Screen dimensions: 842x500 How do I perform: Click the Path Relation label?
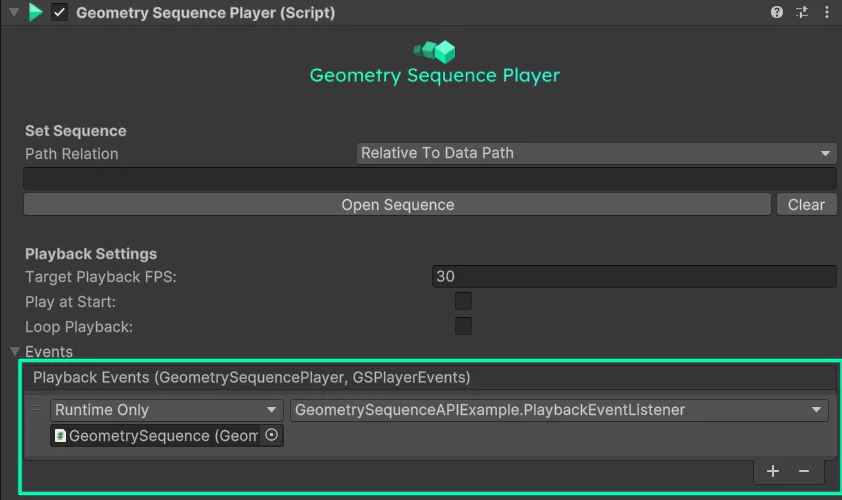point(71,154)
